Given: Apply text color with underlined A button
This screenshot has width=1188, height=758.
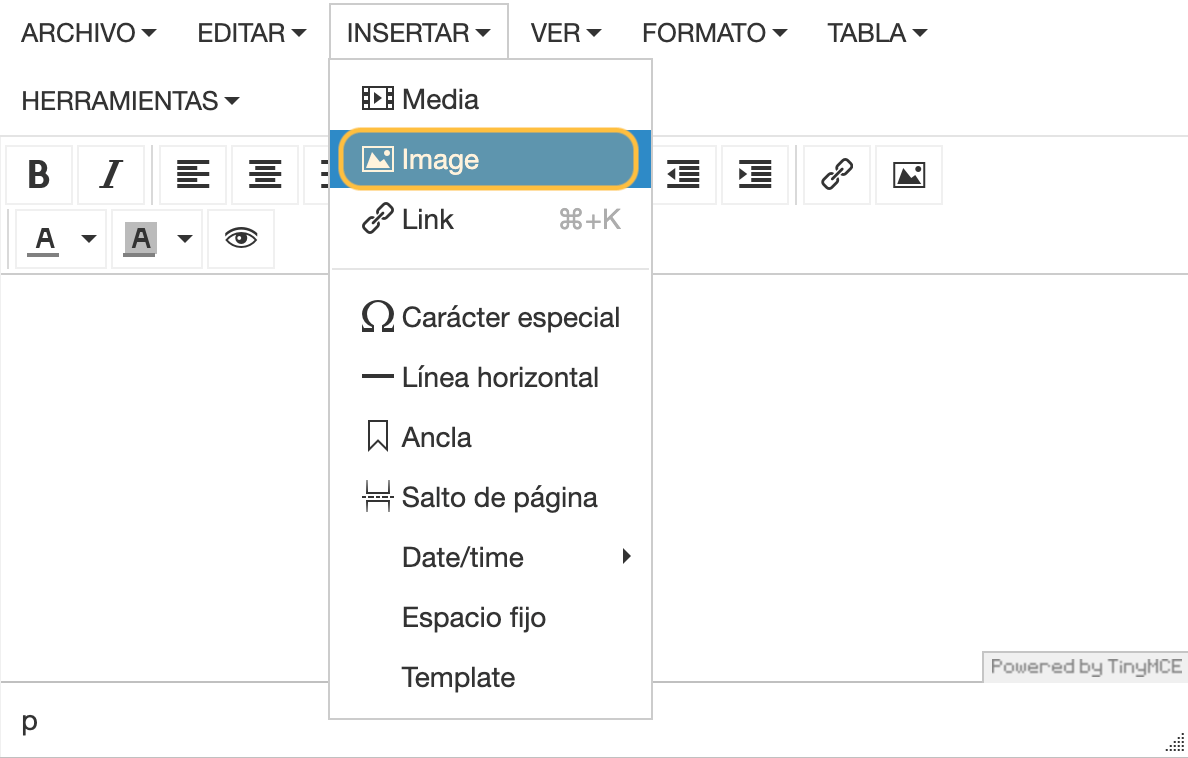Looking at the screenshot, I should point(45,239).
